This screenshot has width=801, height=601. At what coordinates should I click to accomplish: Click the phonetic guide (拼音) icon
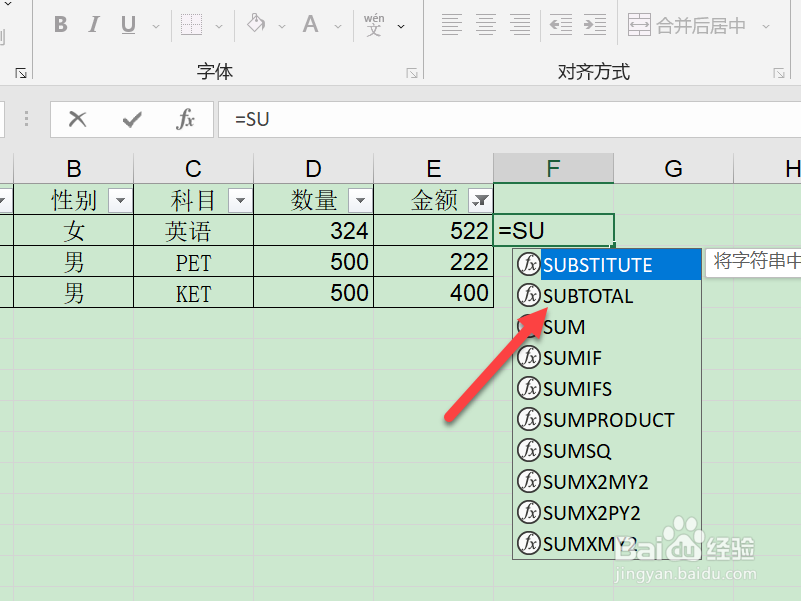click(x=374, y=24)
